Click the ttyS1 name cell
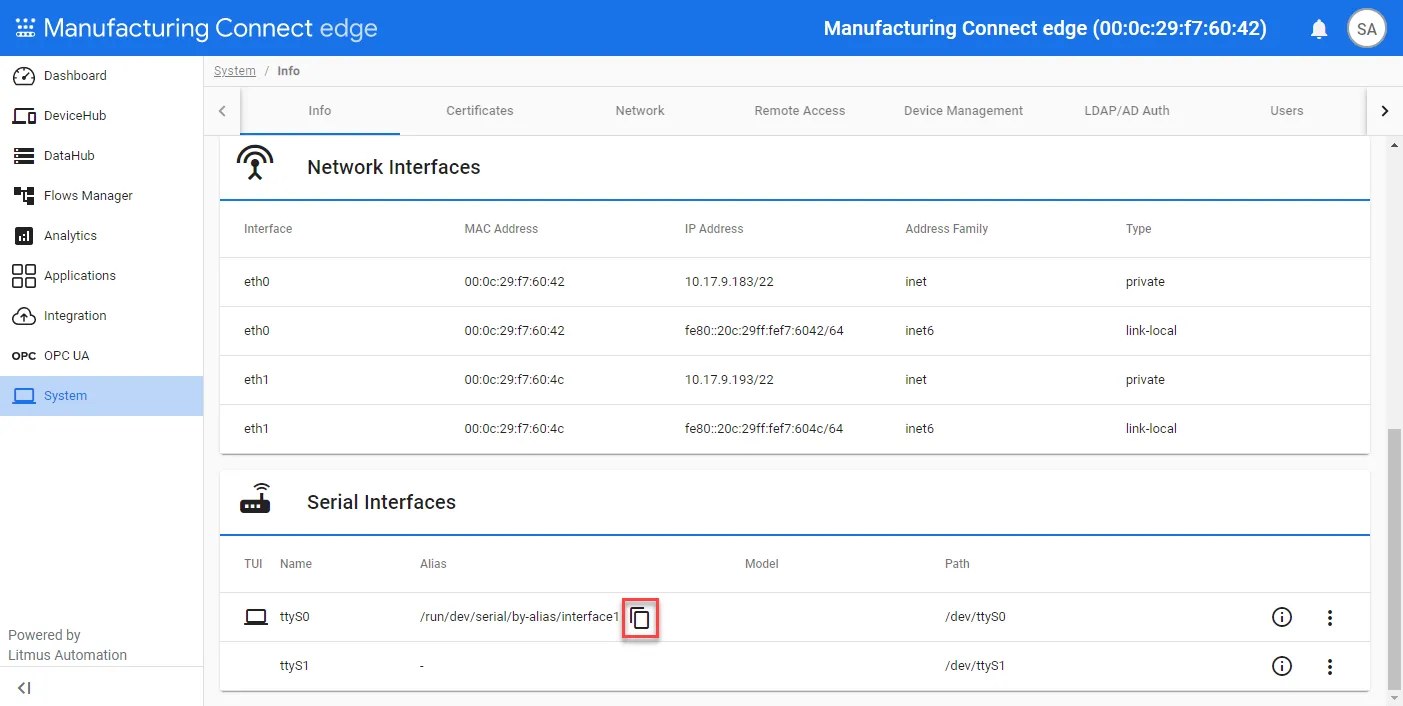 (295, 666)
